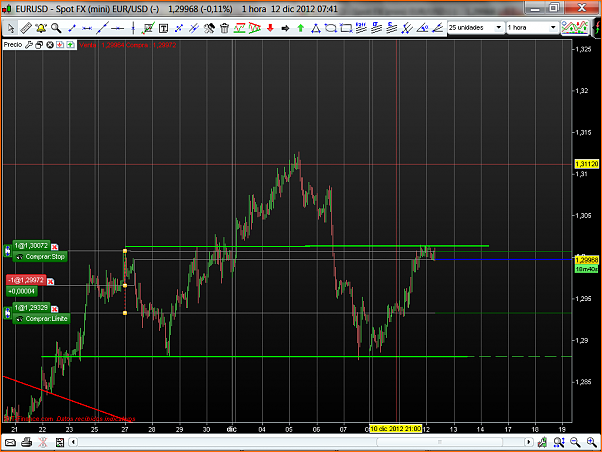Select the segment drawing tool

point(72,28)
